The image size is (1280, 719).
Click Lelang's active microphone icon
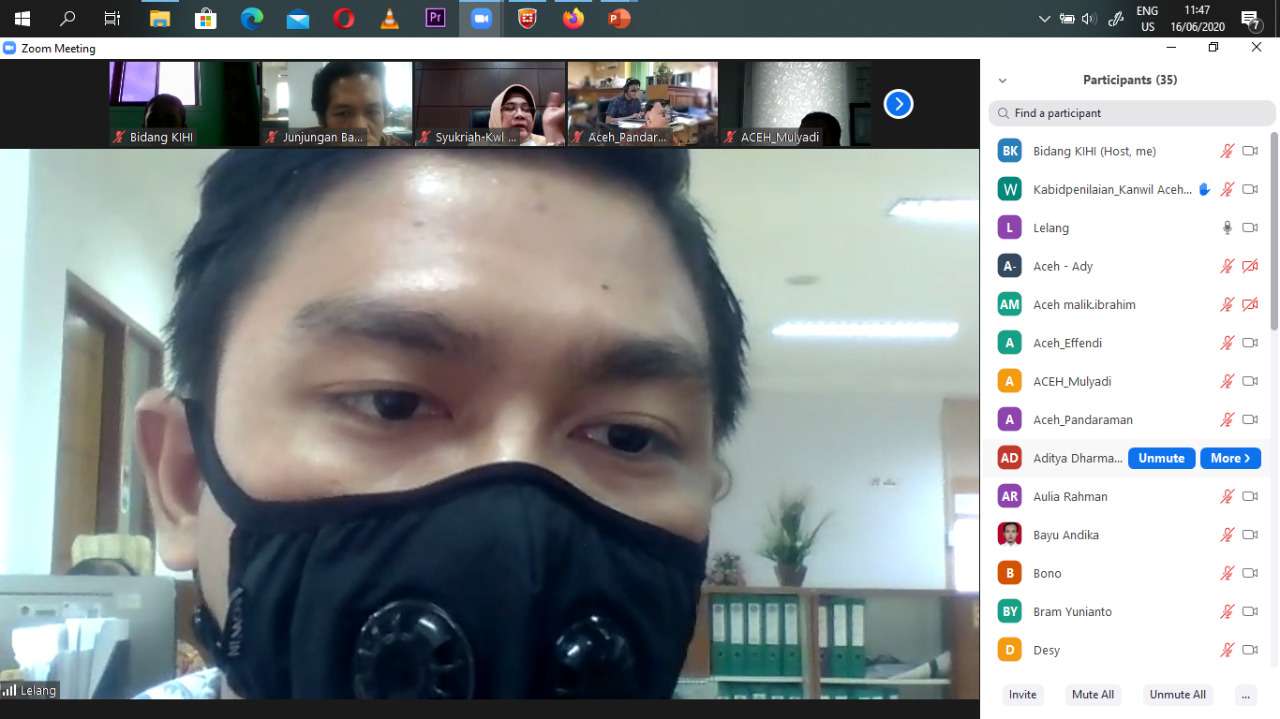pyautogui.click(x=1227, y=228)
